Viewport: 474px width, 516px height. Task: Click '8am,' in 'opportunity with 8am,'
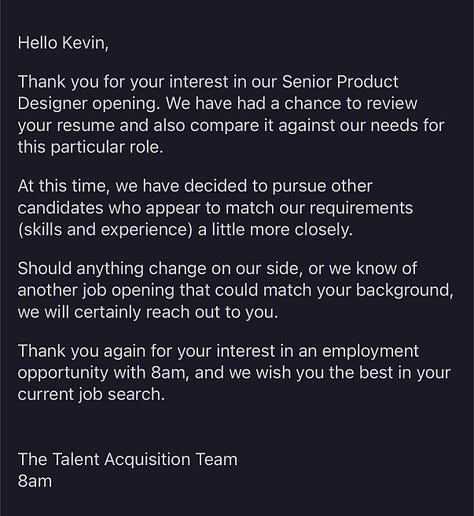coord(170,373)
